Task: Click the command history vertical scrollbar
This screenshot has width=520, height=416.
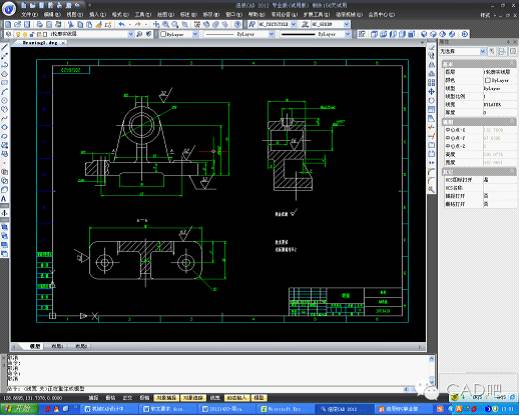Action: point(432,369)
